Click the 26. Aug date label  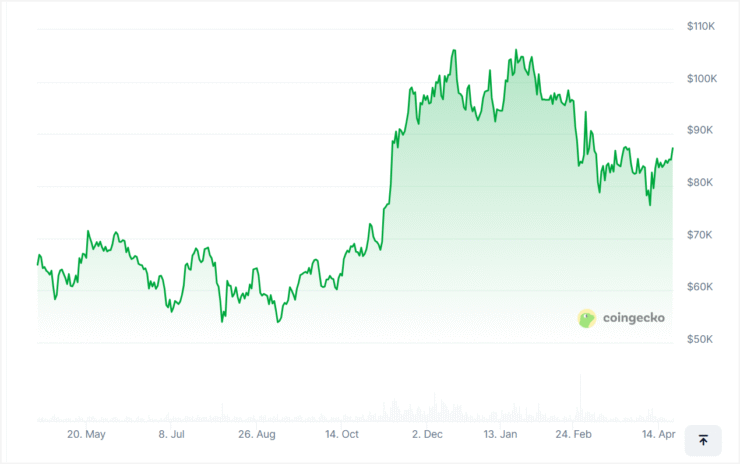(x=257, y=435)
